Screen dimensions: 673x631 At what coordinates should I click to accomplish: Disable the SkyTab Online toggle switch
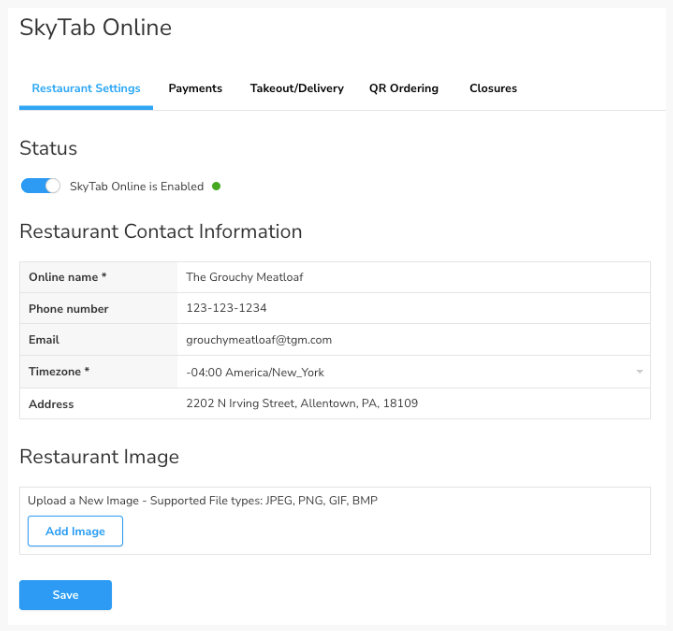pos(41,186)
